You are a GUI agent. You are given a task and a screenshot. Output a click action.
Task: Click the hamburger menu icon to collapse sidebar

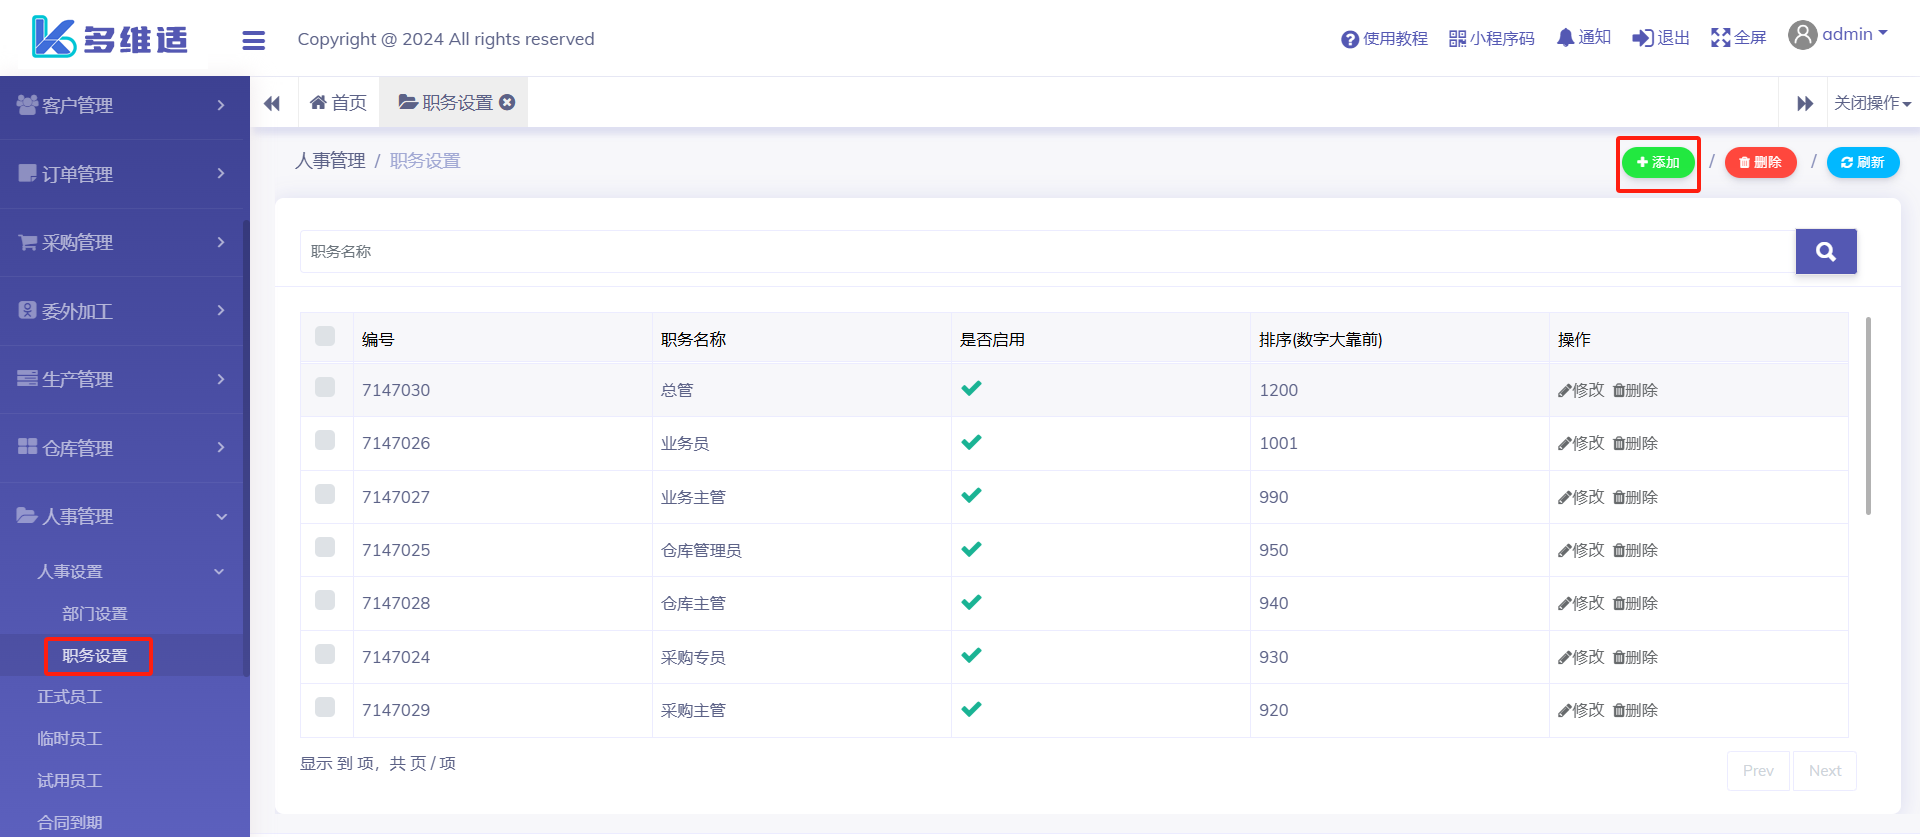(254, 40)
